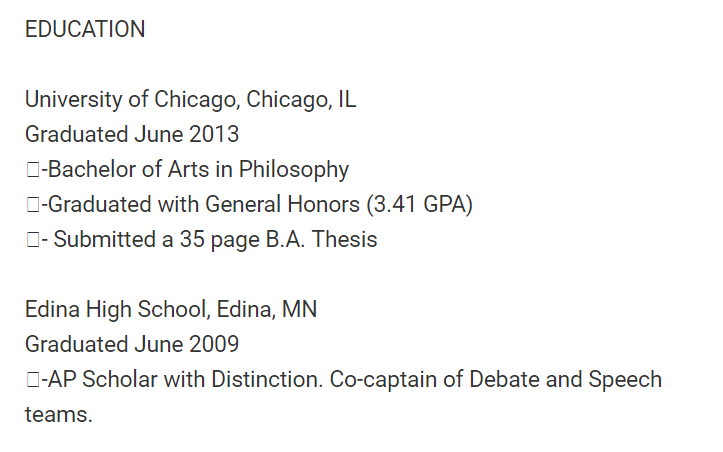723x452 pixels.
Task: Click the word Philosophy
Action: tap(298, 170)
